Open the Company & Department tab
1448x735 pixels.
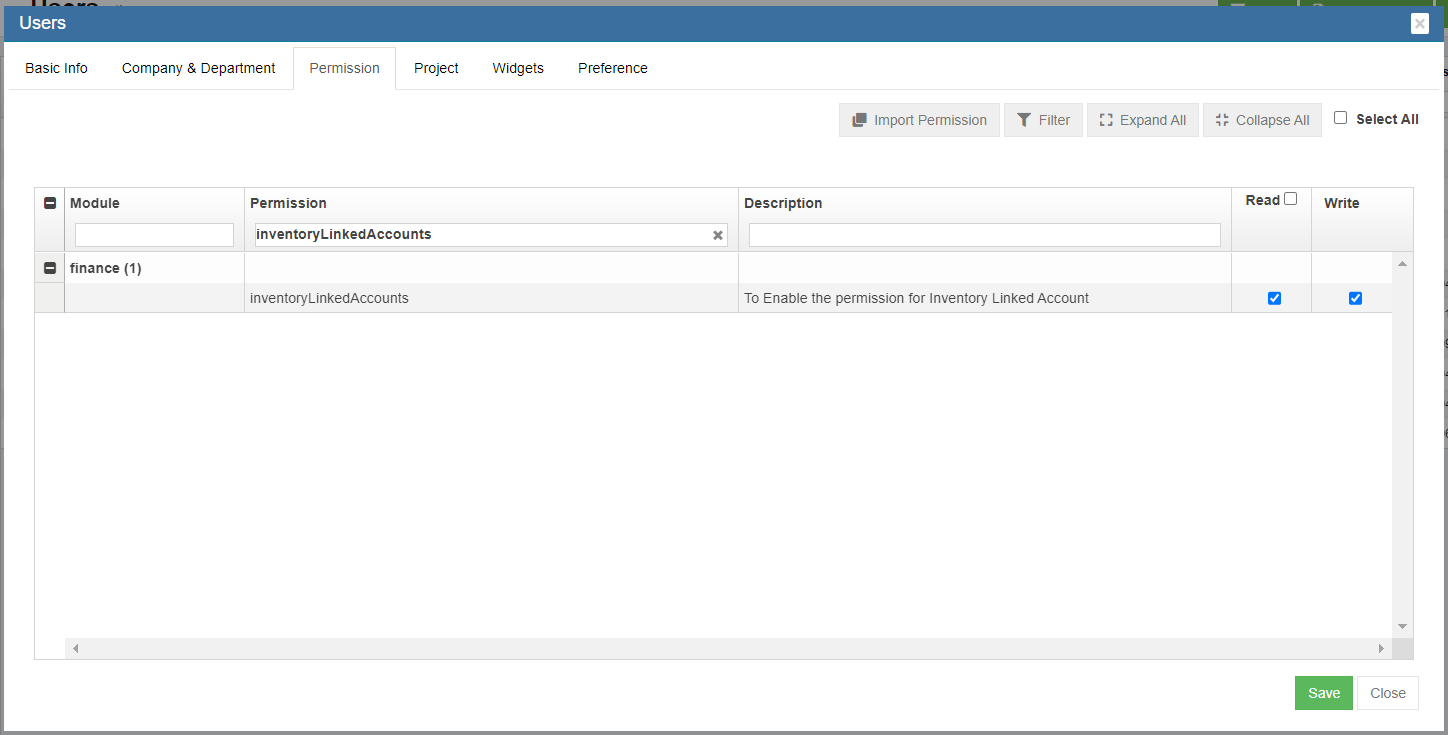tap(198, 68)
